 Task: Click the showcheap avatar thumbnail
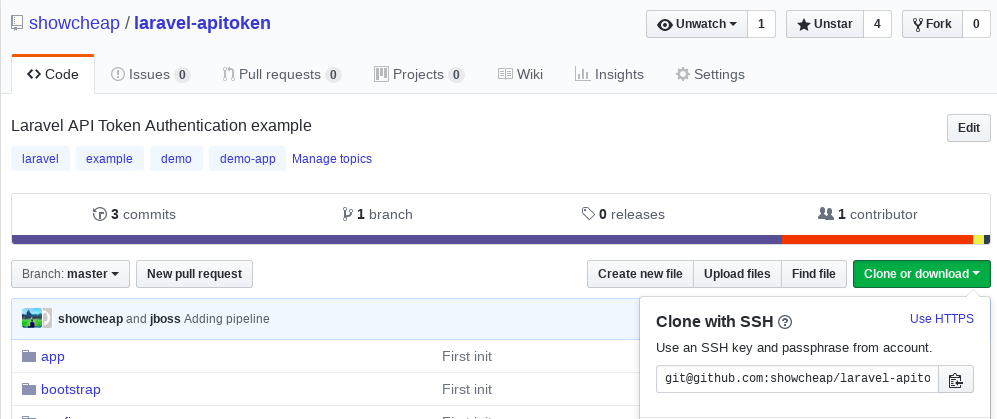click(x=37, y=318)
